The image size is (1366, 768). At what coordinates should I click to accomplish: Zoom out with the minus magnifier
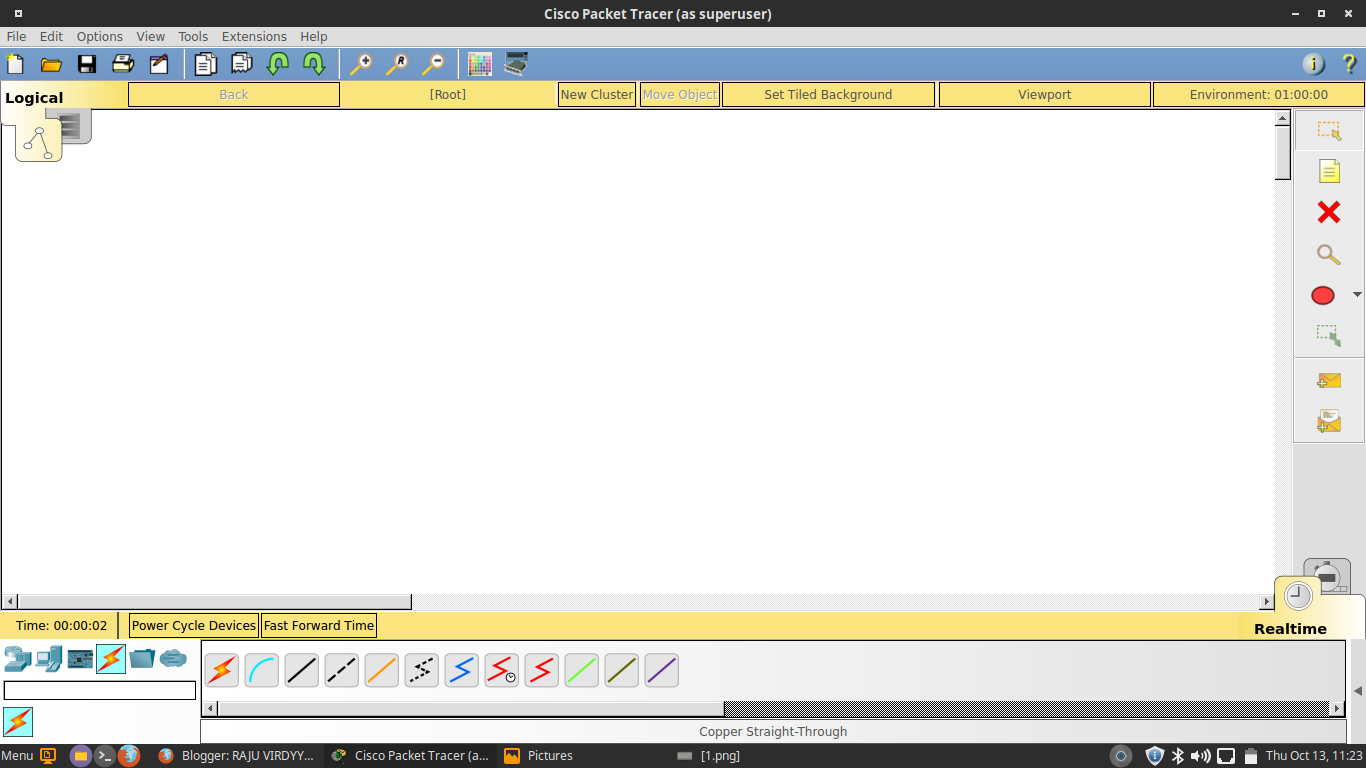coord(433,64)
